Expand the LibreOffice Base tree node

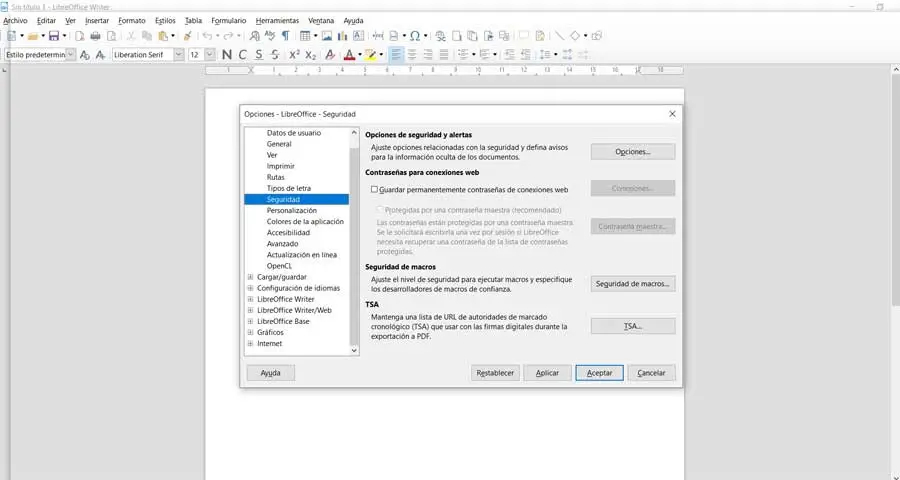(x=250, y=322)
